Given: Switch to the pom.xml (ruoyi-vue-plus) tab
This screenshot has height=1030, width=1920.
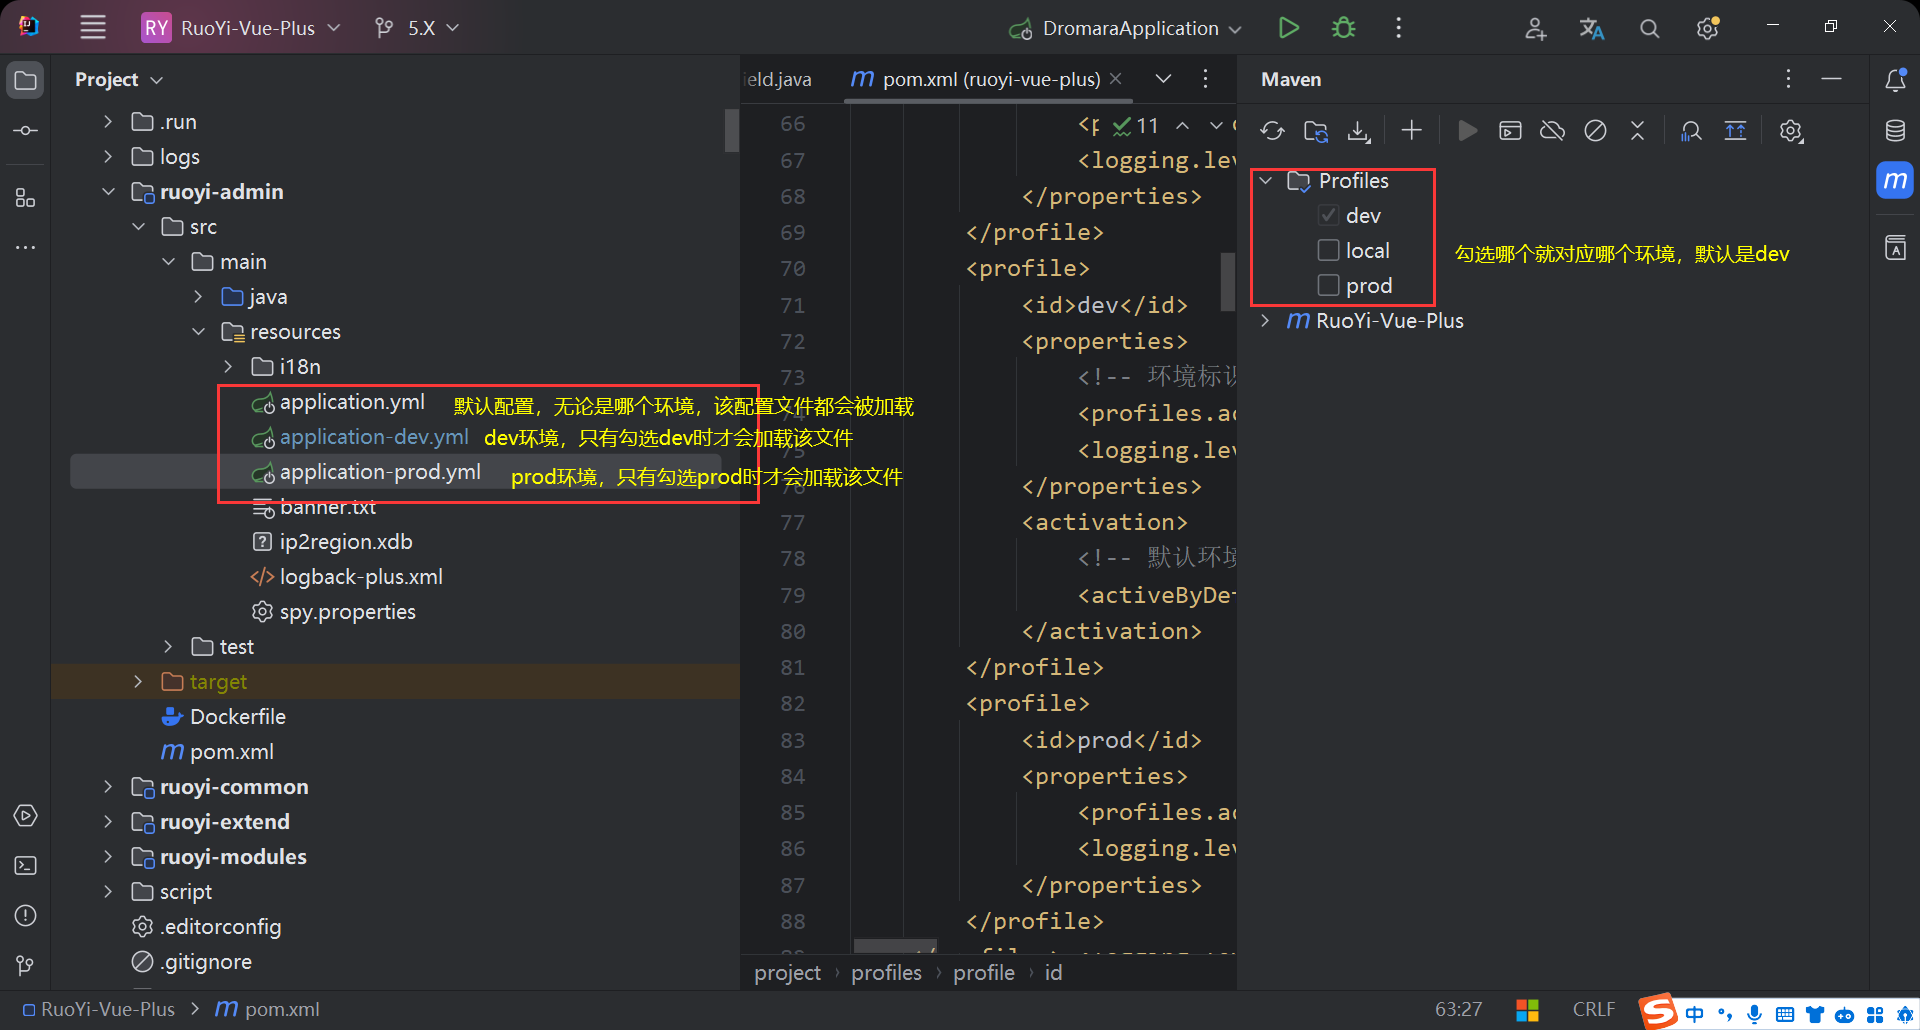Looking at the screenshot, I should click(990, 79).
